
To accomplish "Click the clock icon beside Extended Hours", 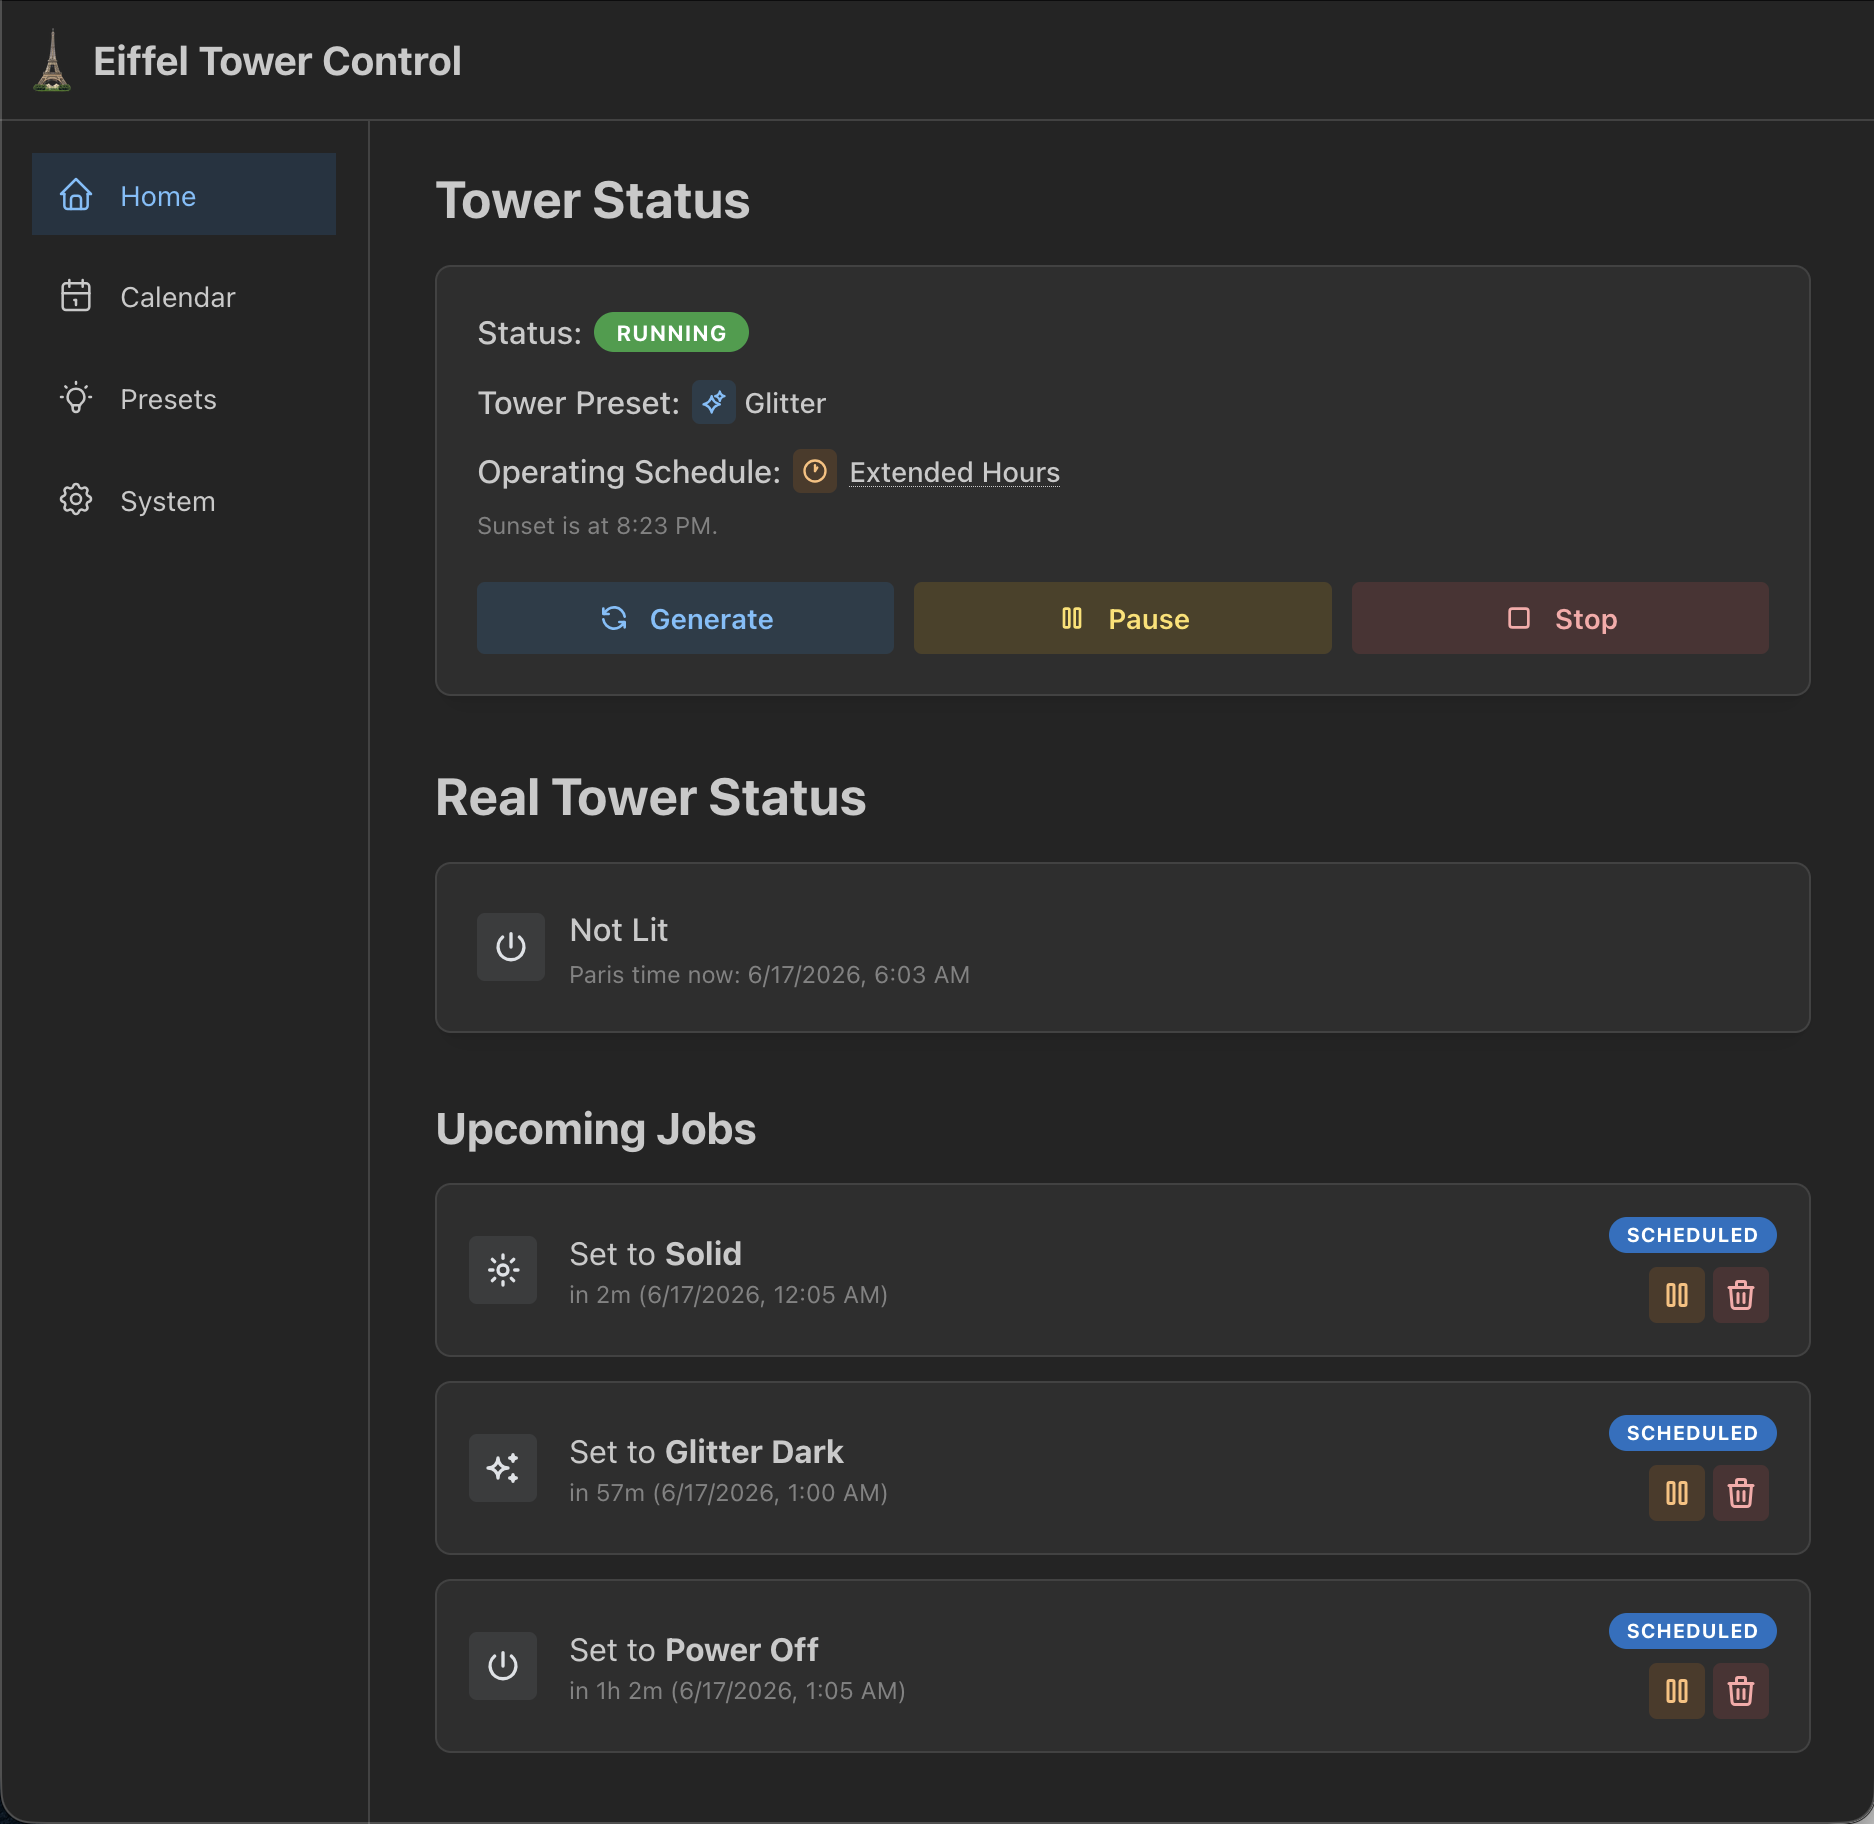I will (x=815, y=471).
